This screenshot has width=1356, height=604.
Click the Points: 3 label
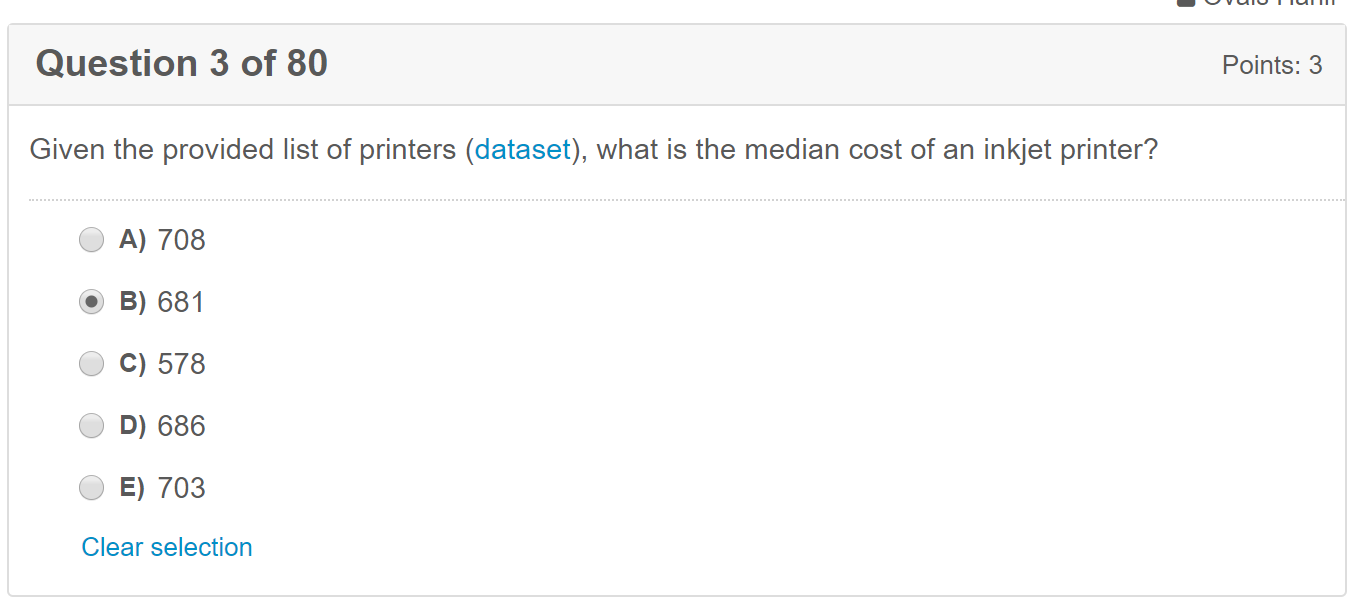[x=1273, y=64]
